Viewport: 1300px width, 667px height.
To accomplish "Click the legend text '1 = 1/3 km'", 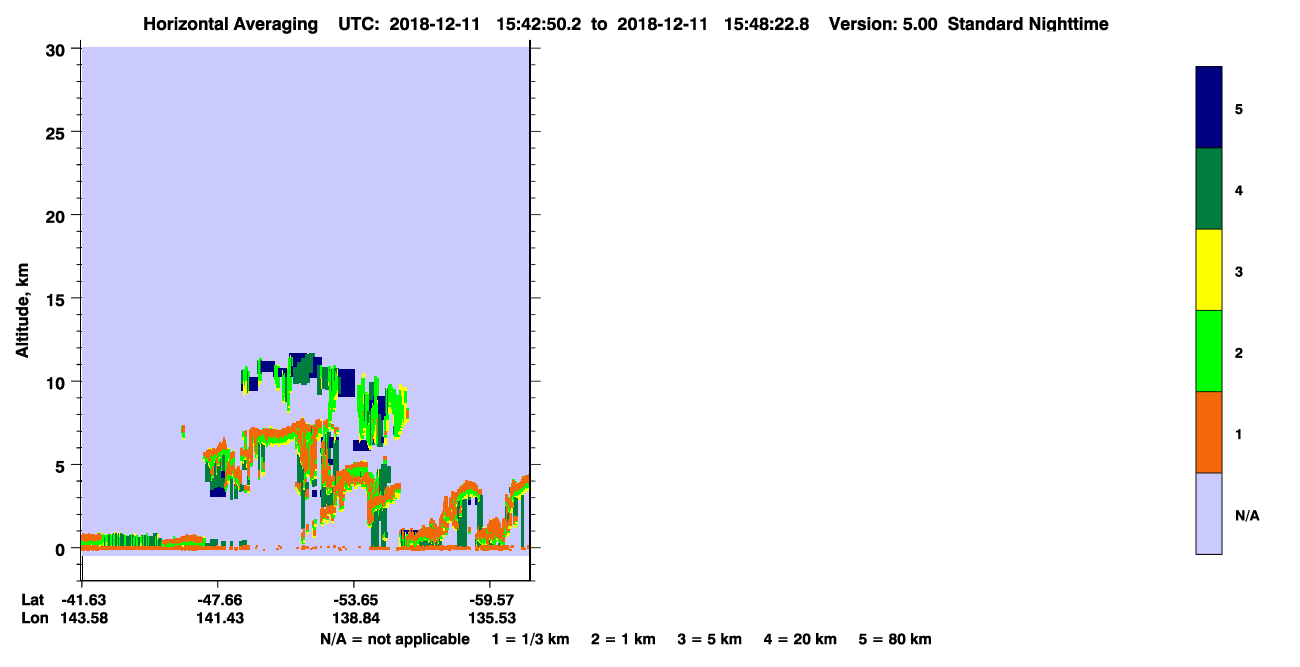I will [531, 639].
